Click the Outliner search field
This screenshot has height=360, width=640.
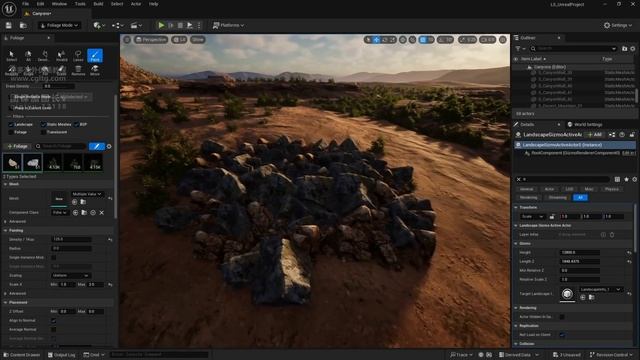click(573, 49)
